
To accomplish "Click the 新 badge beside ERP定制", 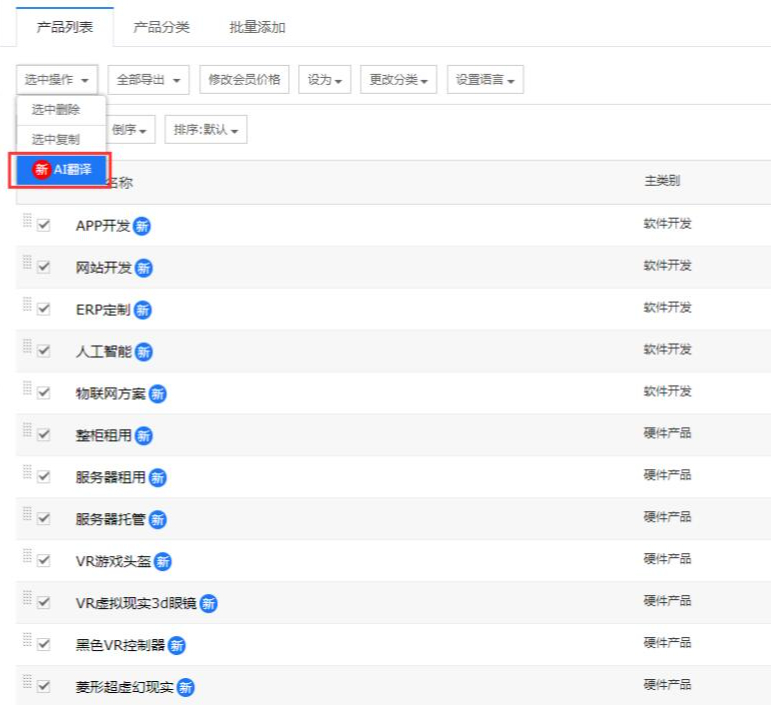I will [x=143, y=310].
